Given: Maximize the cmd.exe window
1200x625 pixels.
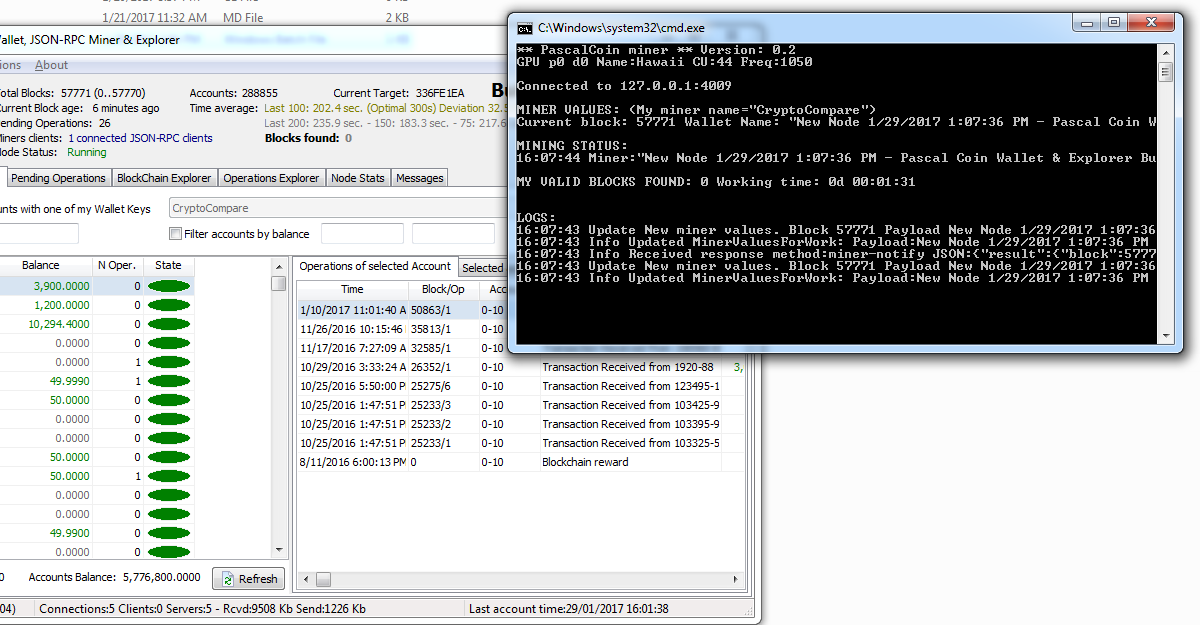Looking at the screenshot, I should coord(1115,21).
